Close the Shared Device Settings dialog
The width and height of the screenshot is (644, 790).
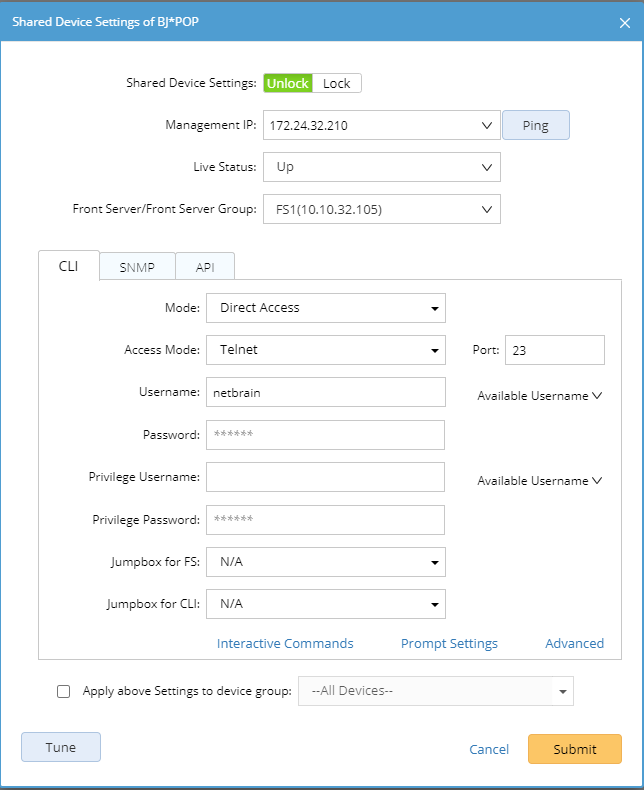click(x=625, y=21)
